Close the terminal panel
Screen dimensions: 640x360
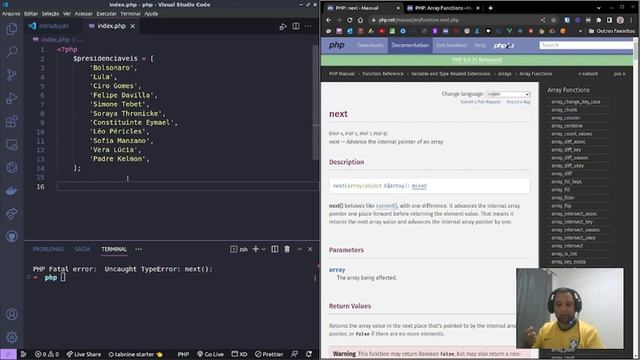pos(310,249)
